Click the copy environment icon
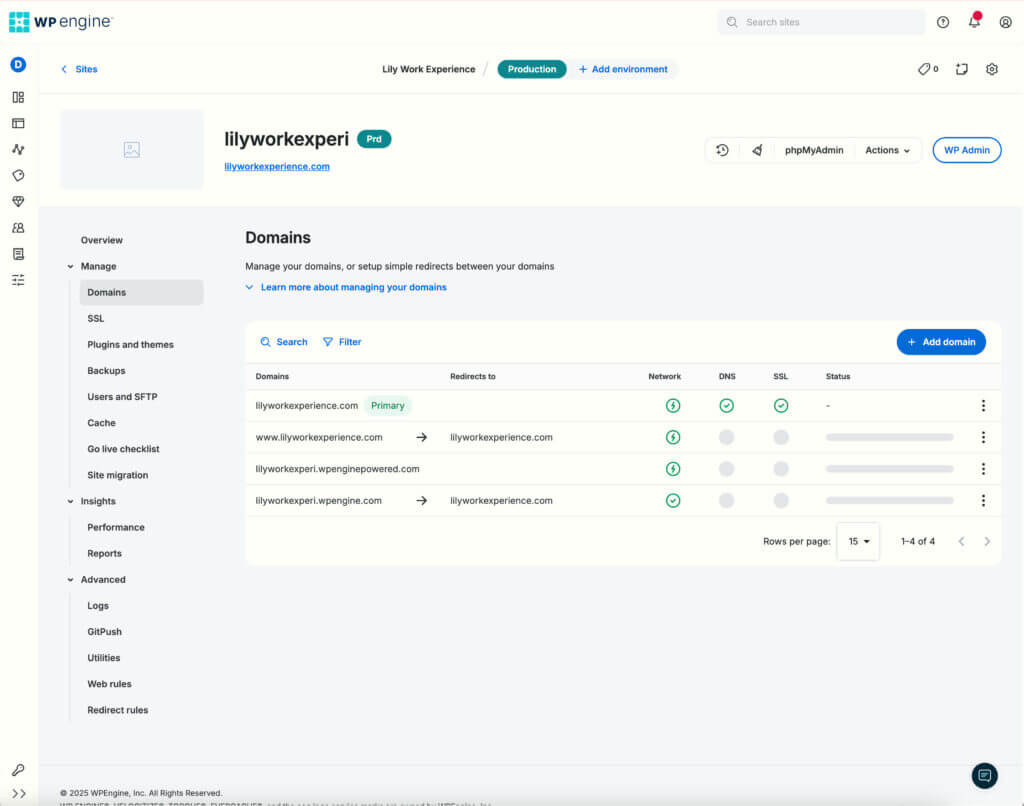This screenshot has height=806, width=1024. coord(961,69)
